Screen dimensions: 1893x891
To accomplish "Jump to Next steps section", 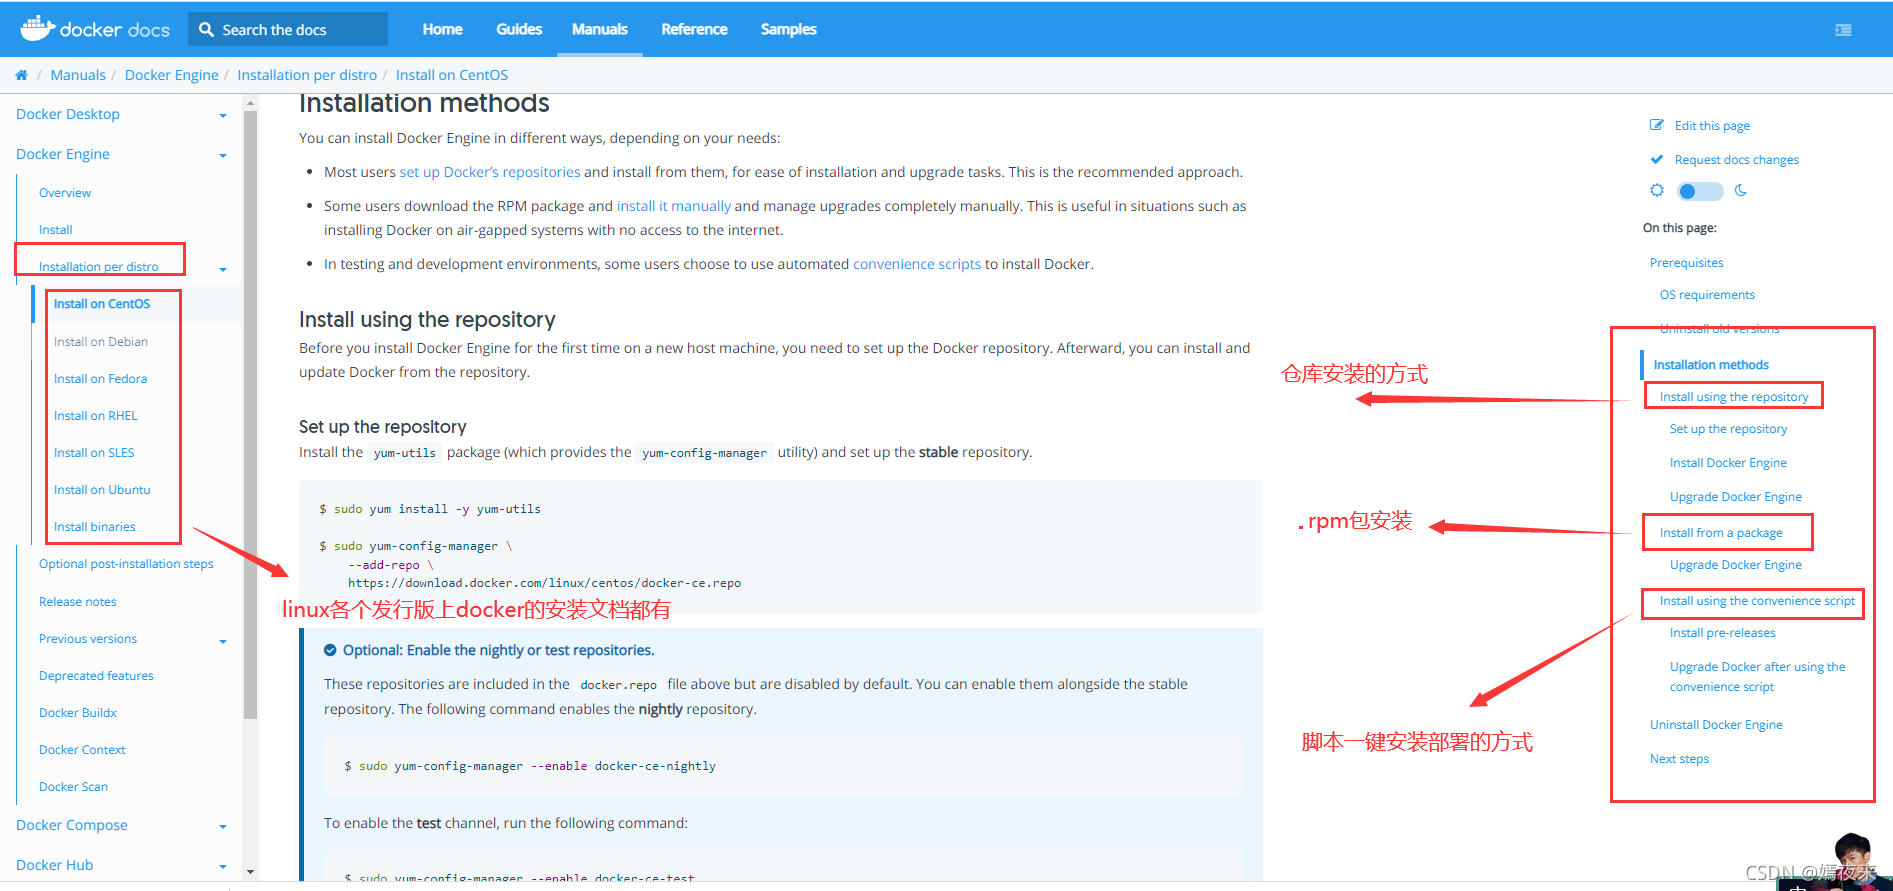I will coord(1679,759).
